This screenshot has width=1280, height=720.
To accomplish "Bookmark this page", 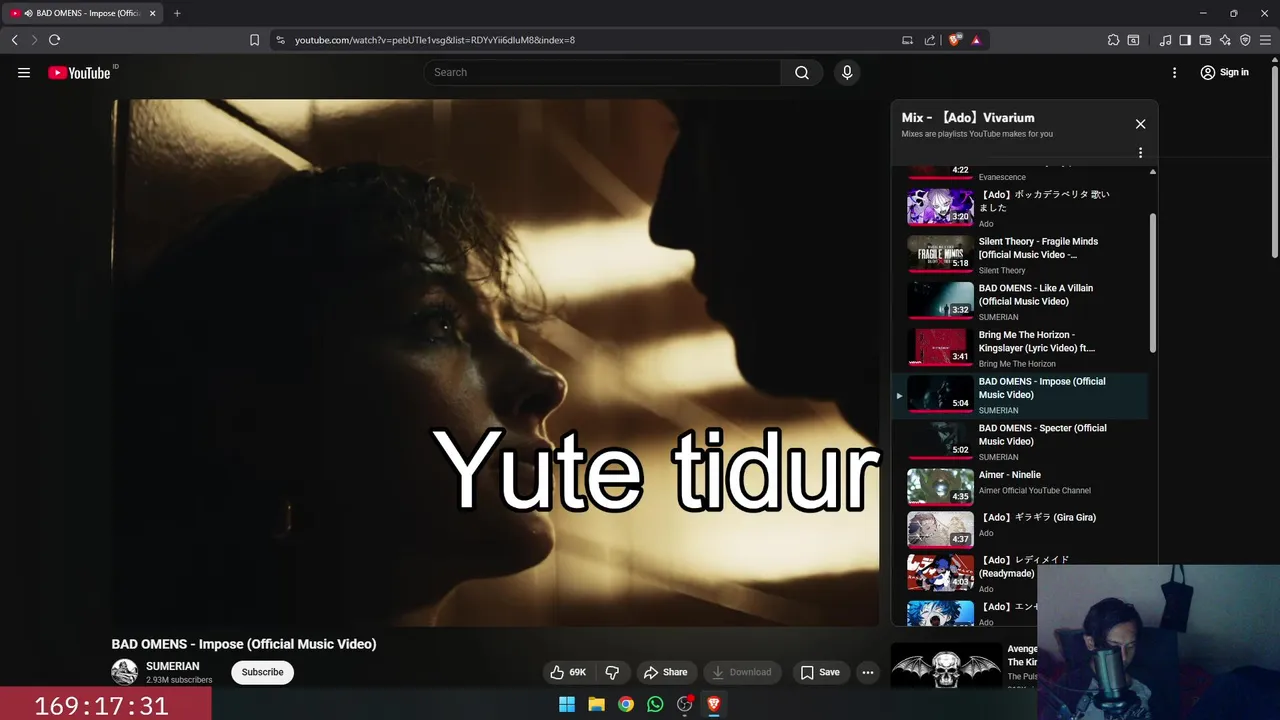I will tap(254, 40).
